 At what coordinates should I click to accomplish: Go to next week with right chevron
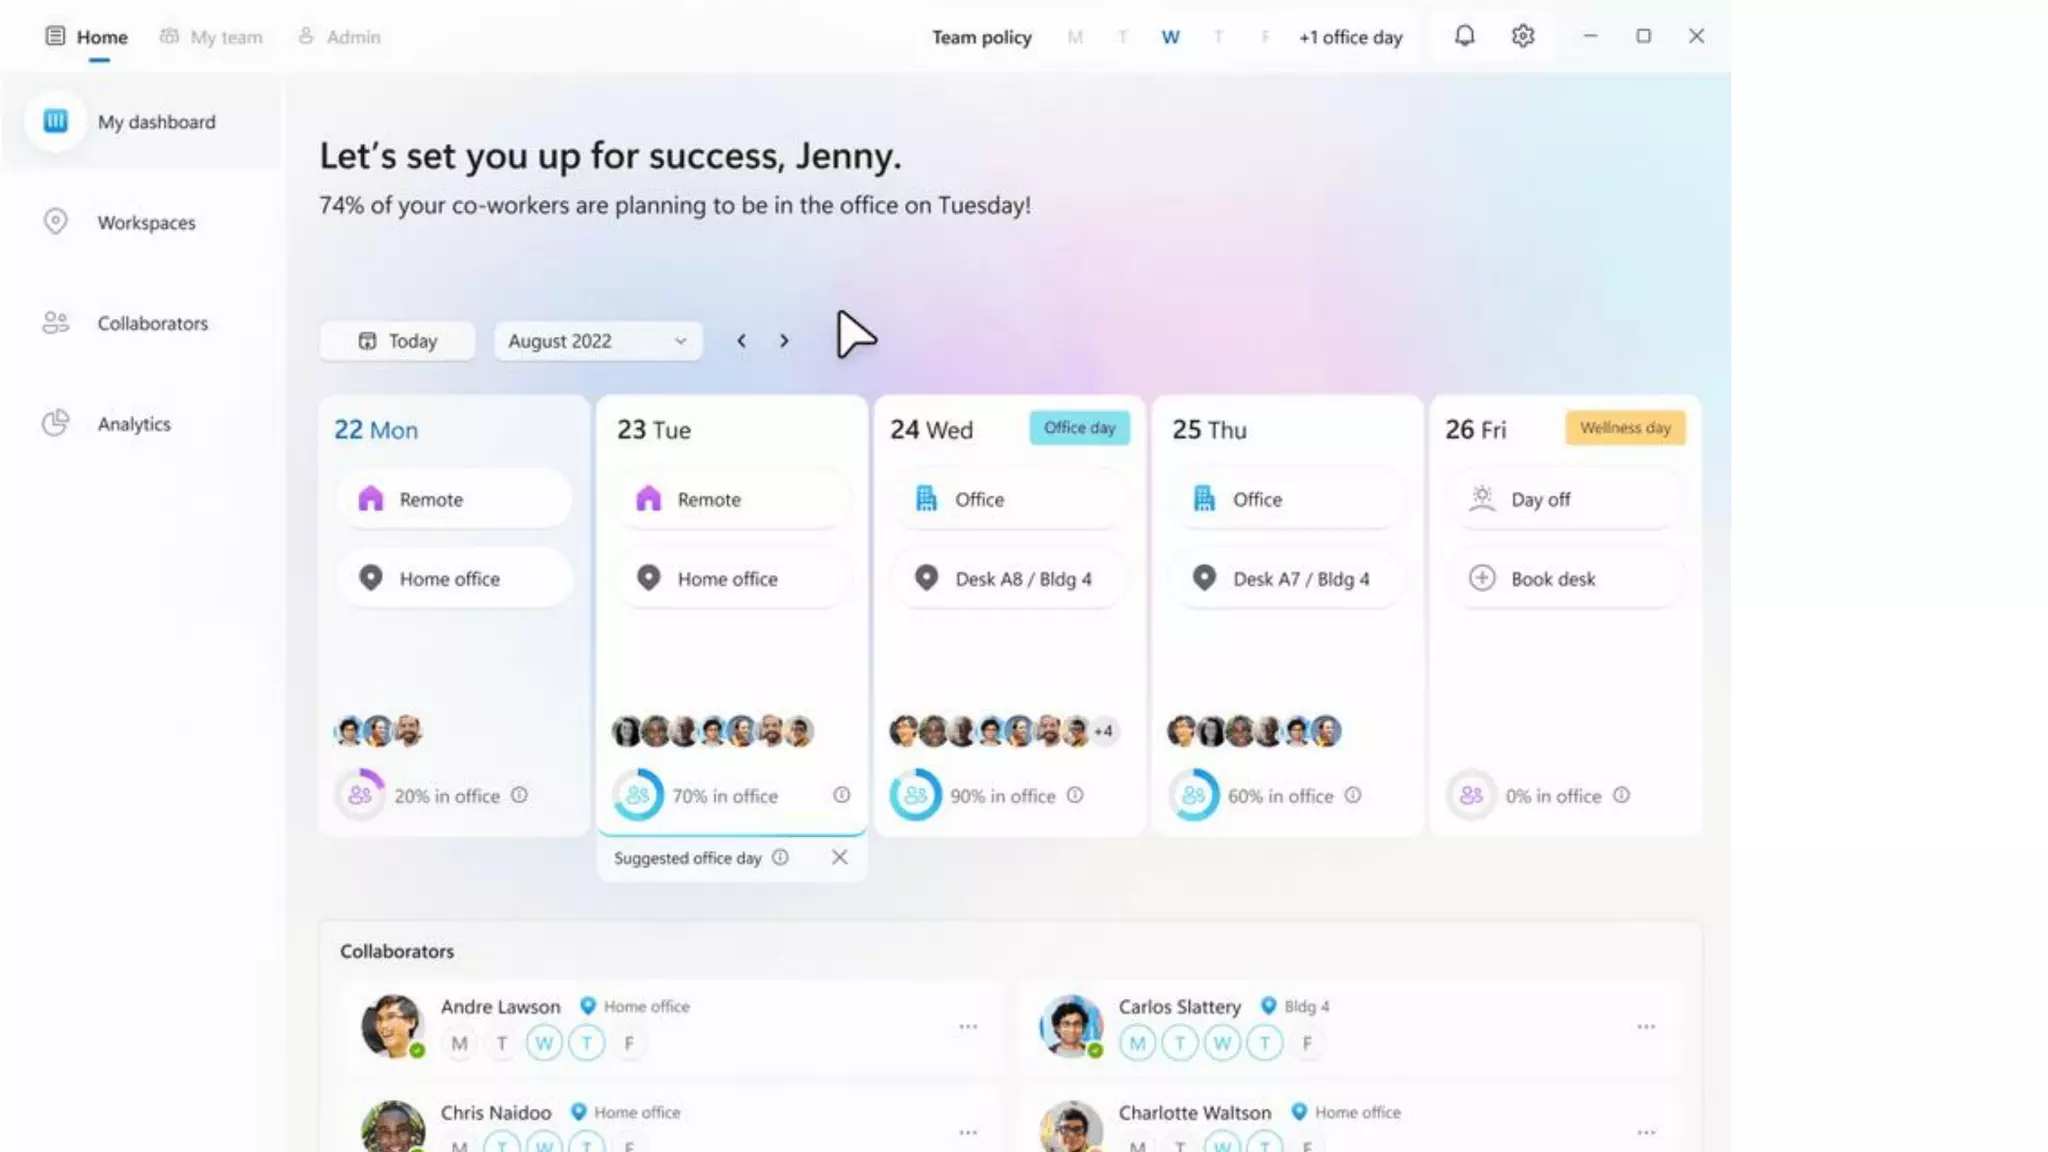(x=784, y=341)
